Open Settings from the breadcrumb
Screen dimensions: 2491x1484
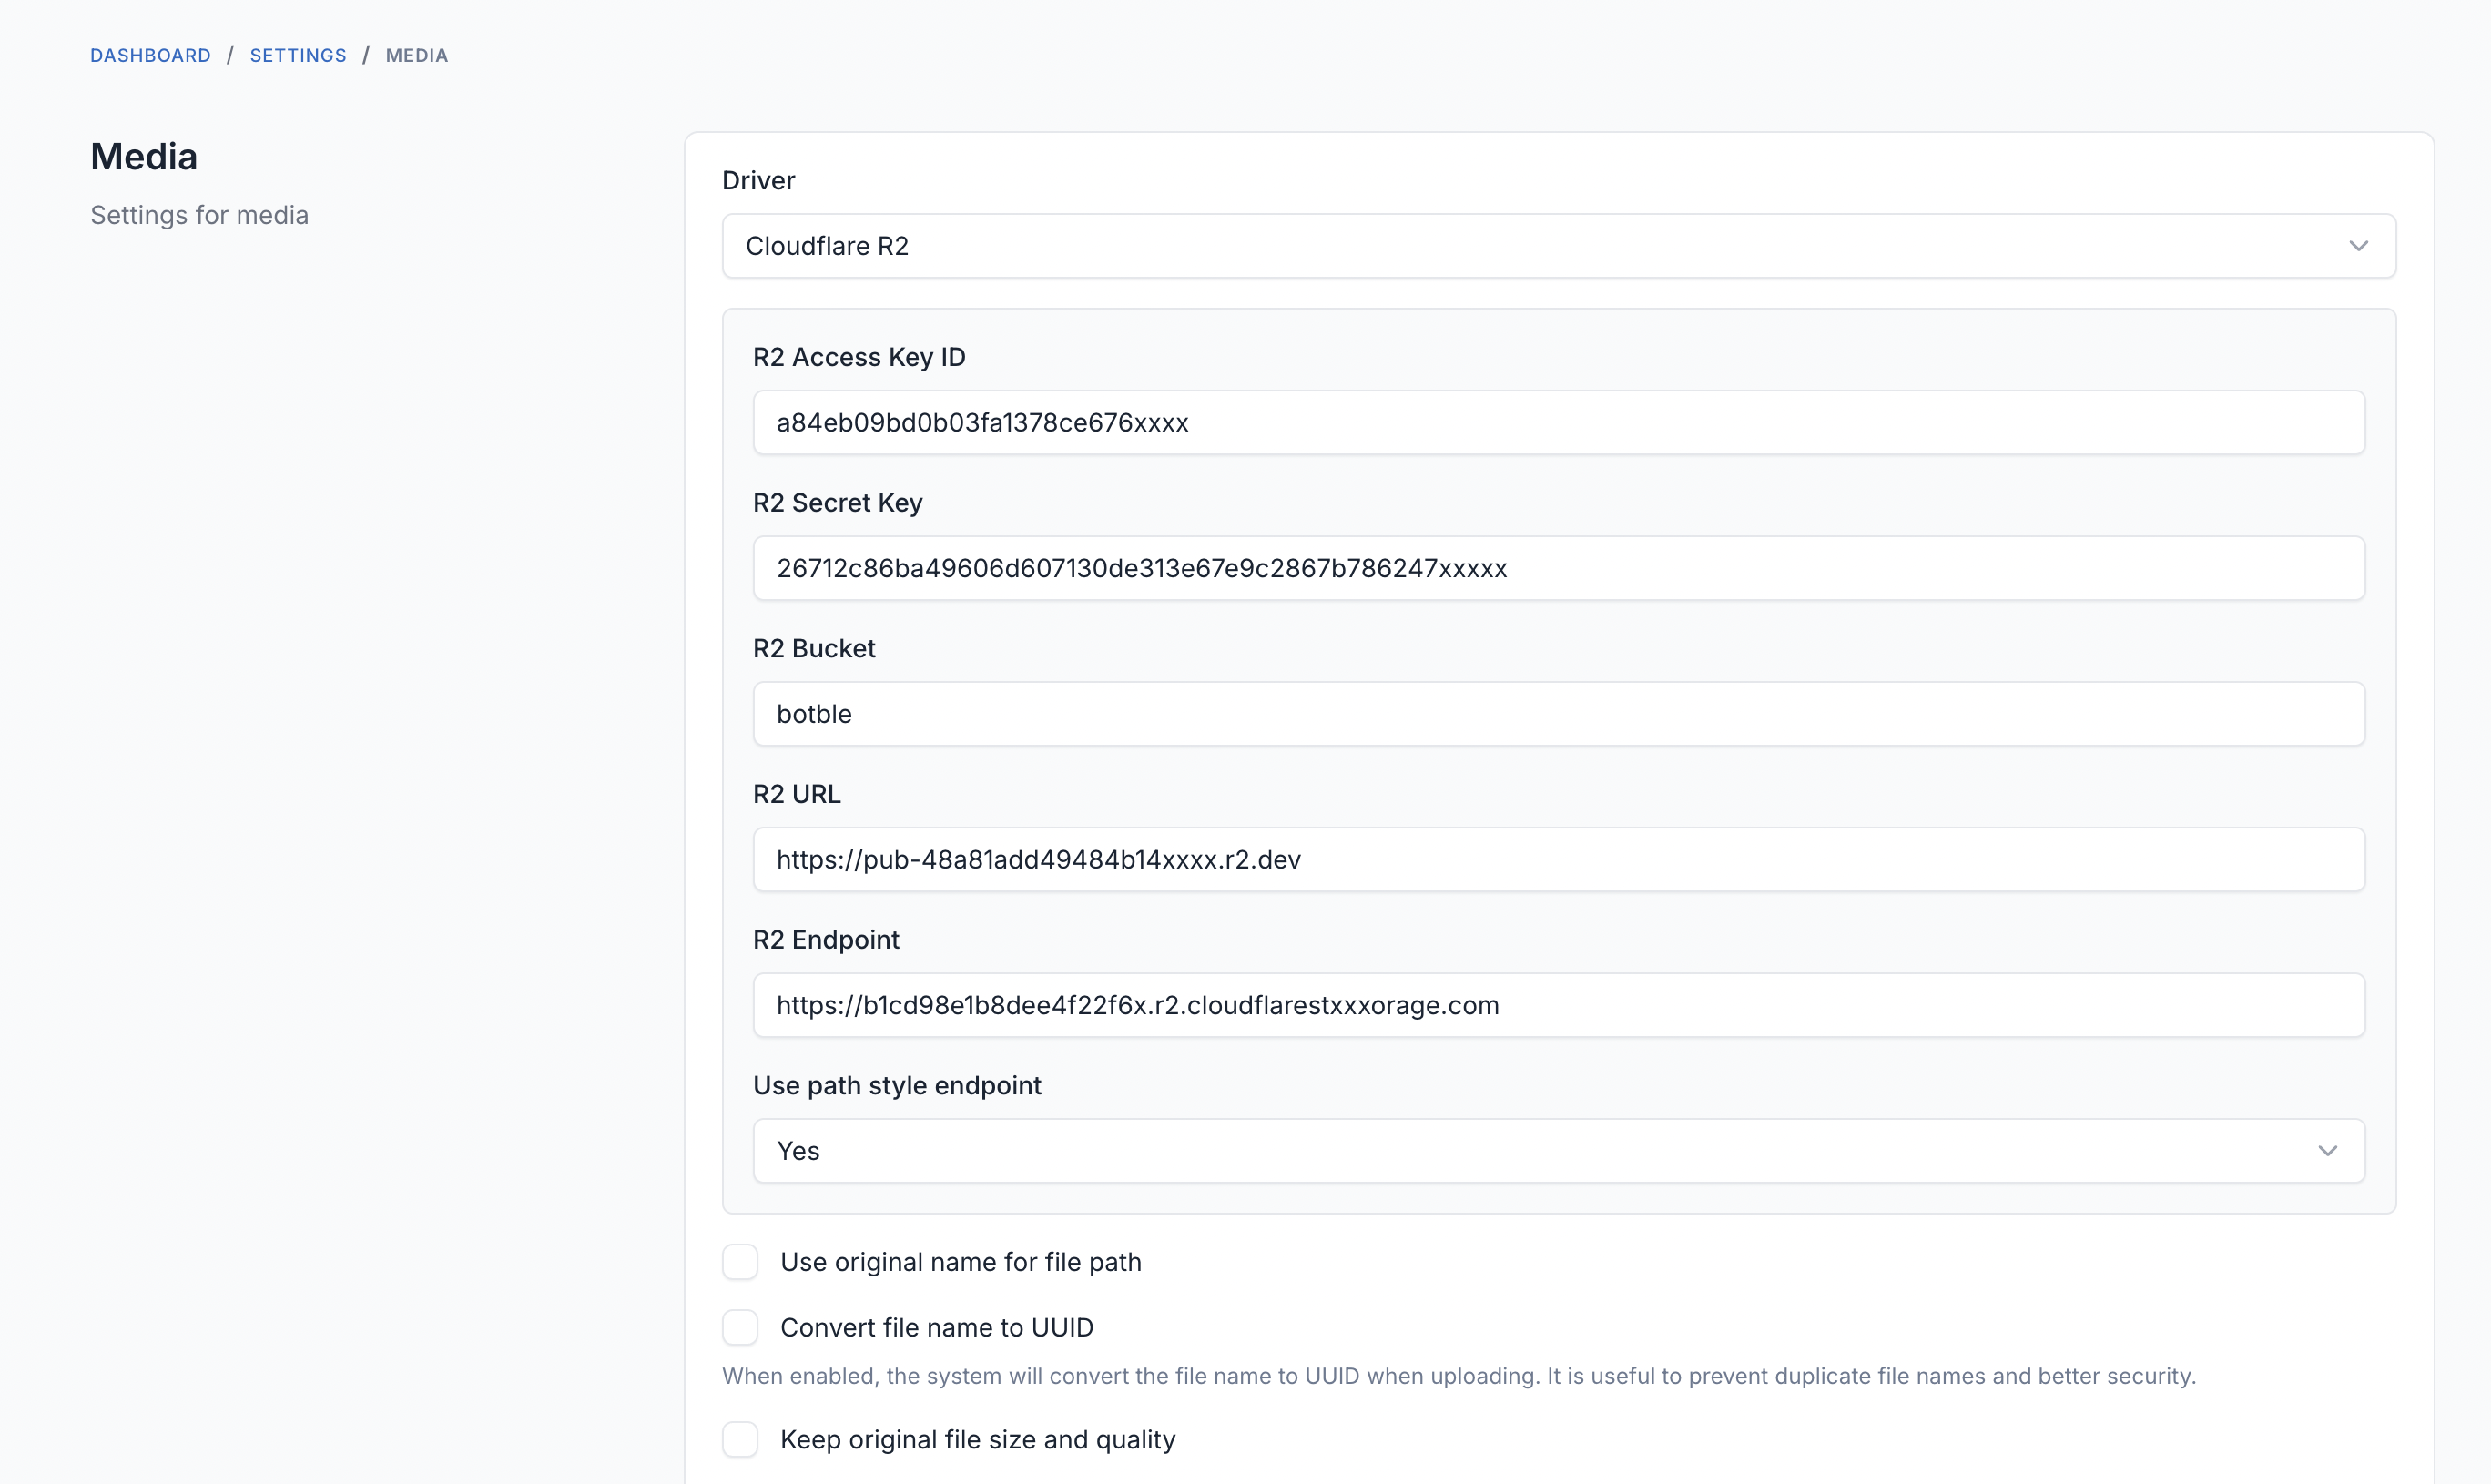(297, 55)
